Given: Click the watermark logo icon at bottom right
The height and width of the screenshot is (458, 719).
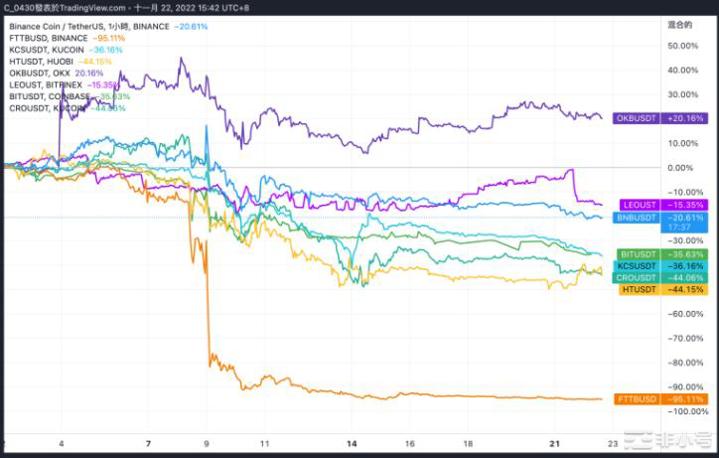Looking at the screenshot, I should pyautogui.click(x=640, y=441).
